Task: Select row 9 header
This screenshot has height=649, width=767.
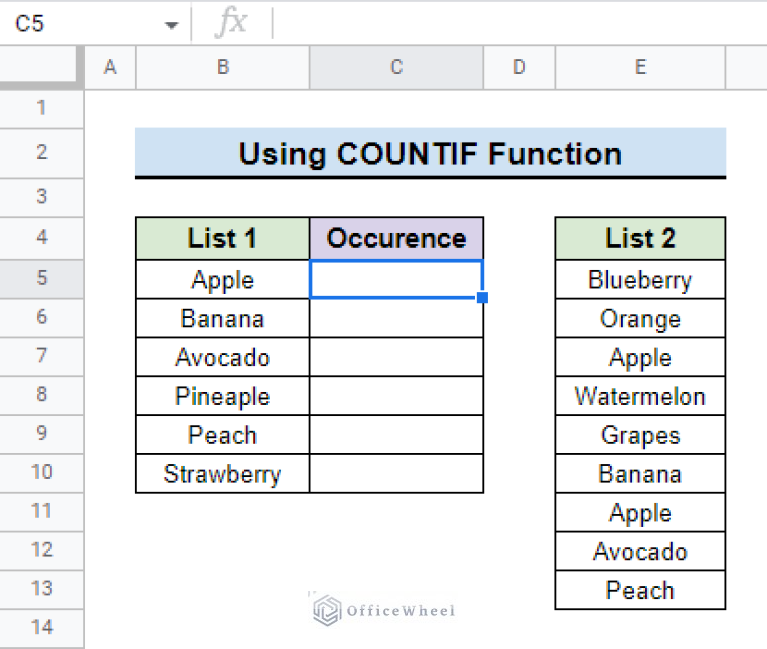Action: [42, 434]
